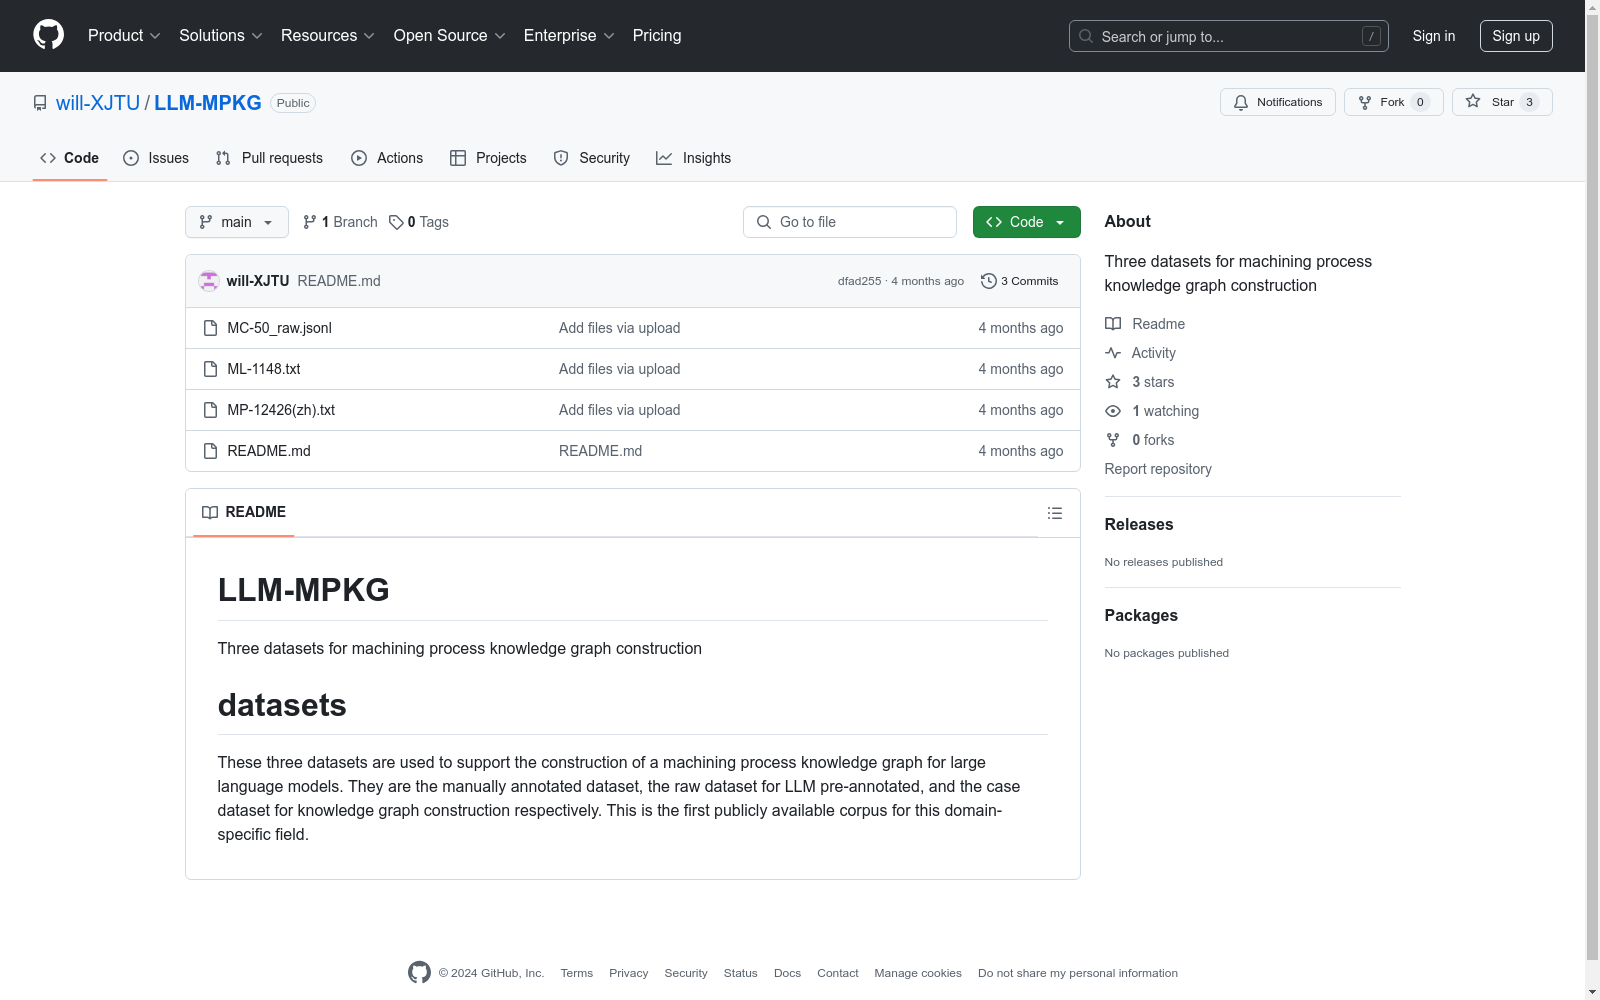Image resolution: width=1600 pixels, height=1000 pixels.
Task: Click the fork icon beside 0 forks
Action: 1113,440
